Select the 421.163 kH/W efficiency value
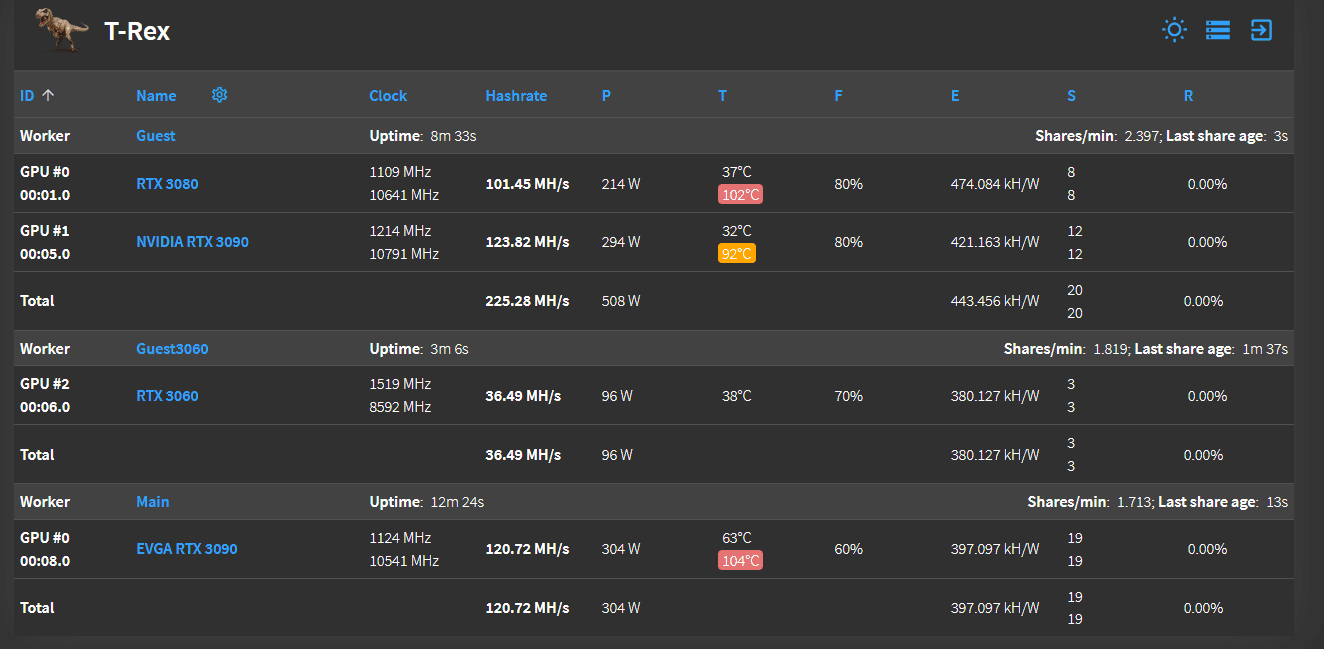This screenshot has width=1324, height=649. click(995, 242)
